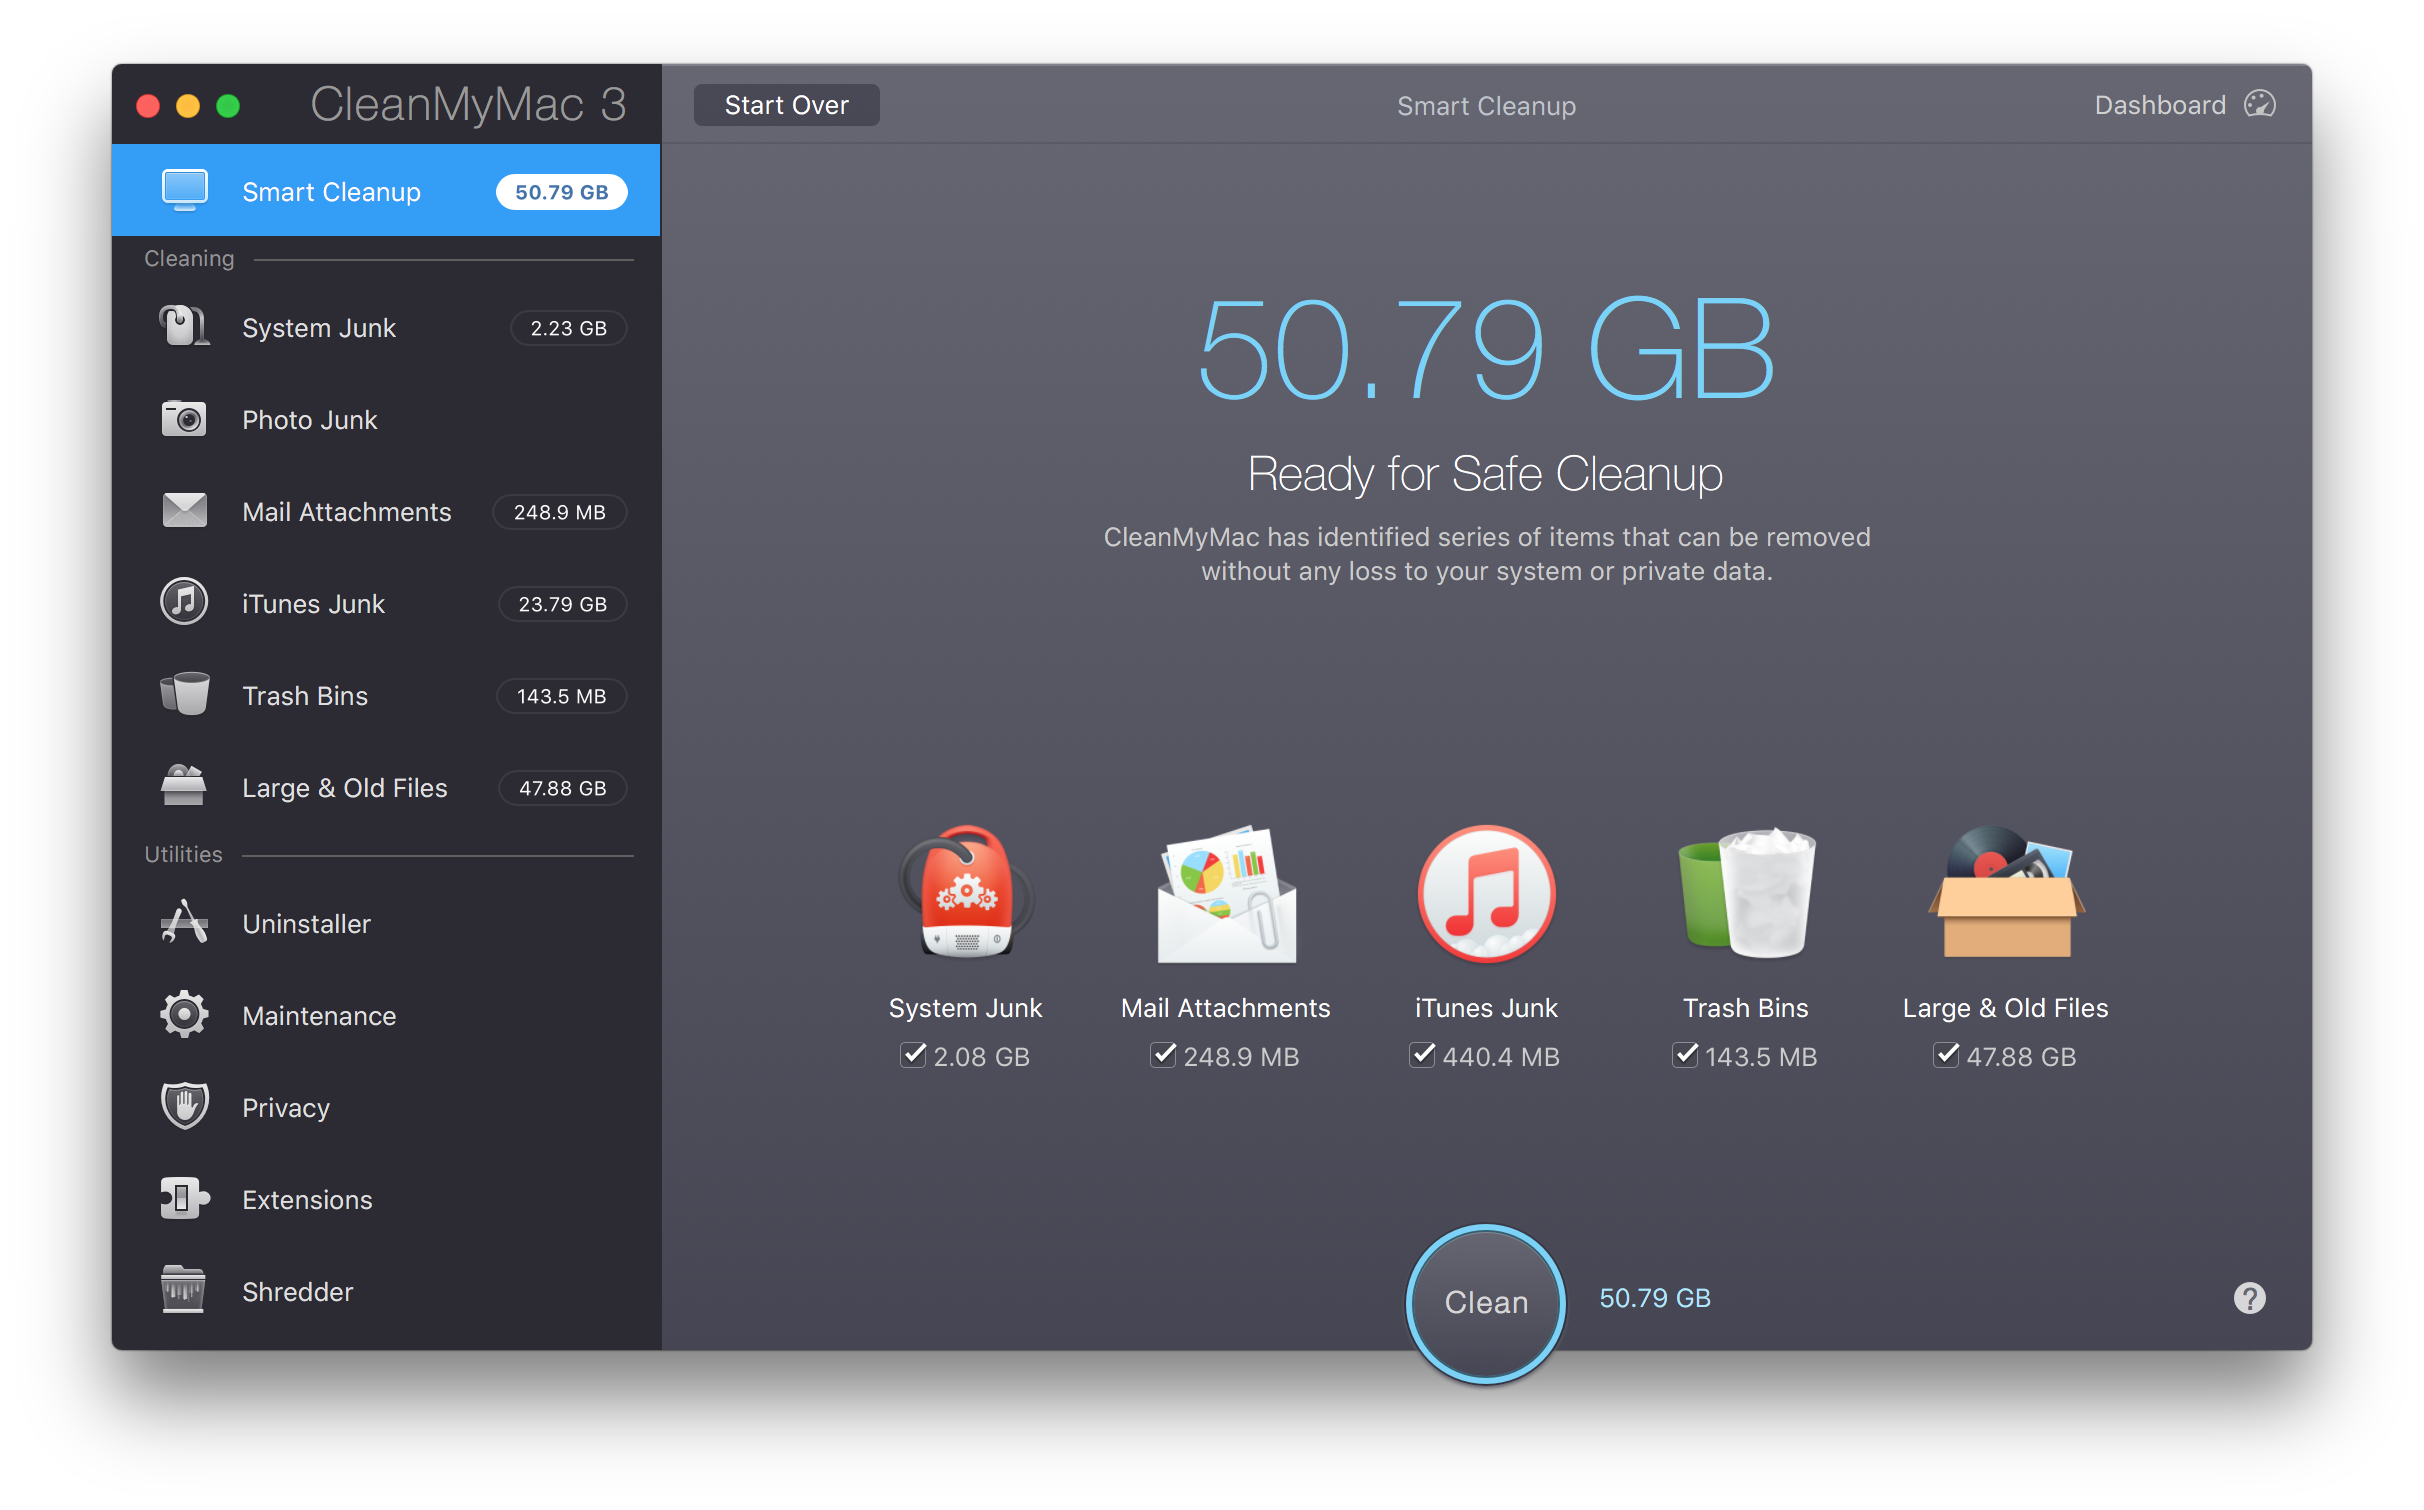Viewport: 2424px width, 1510px height.
Task: Open iTunes Junk module in sidebar
Action: click(386, 603)
